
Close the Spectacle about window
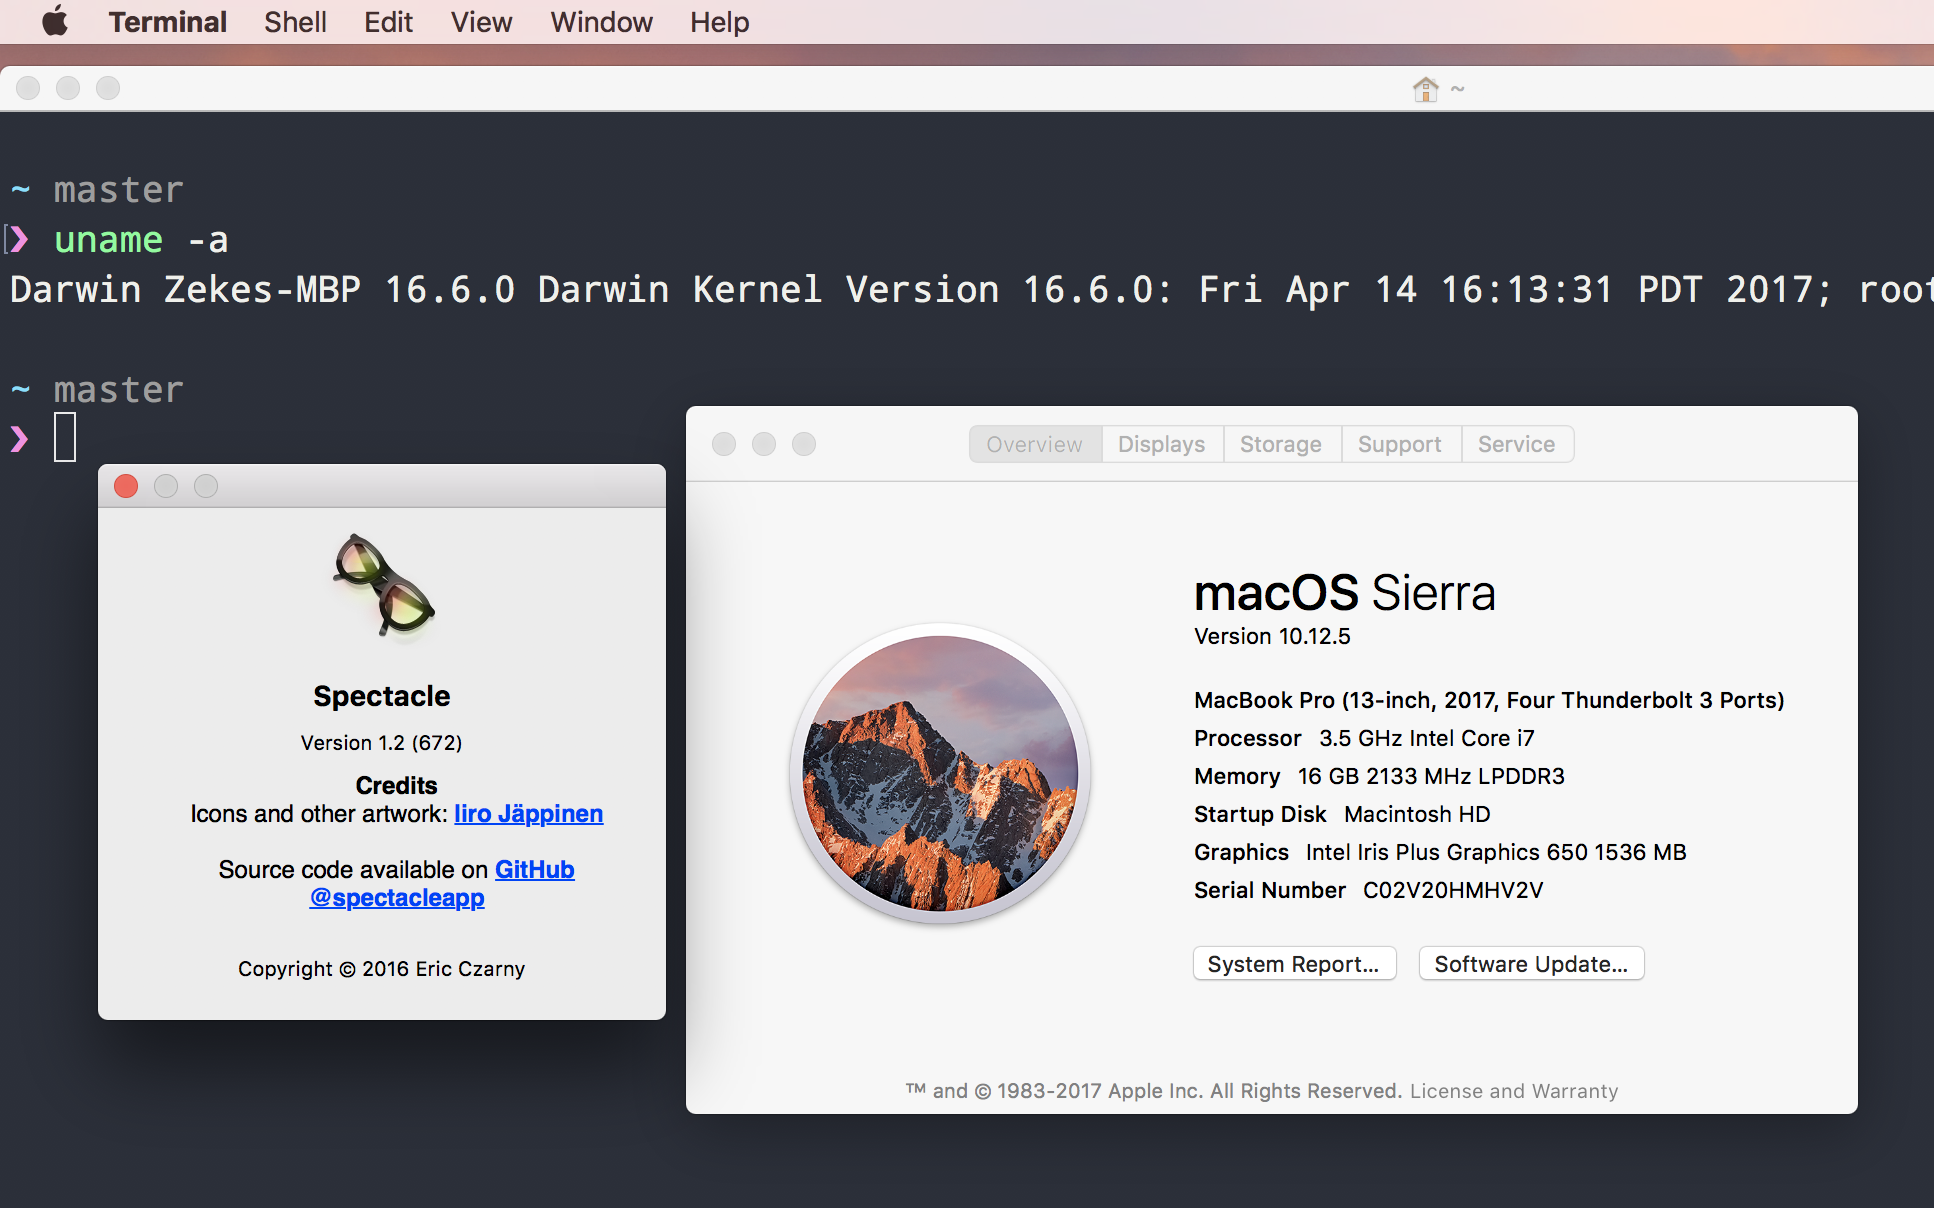tap(126, 486)
